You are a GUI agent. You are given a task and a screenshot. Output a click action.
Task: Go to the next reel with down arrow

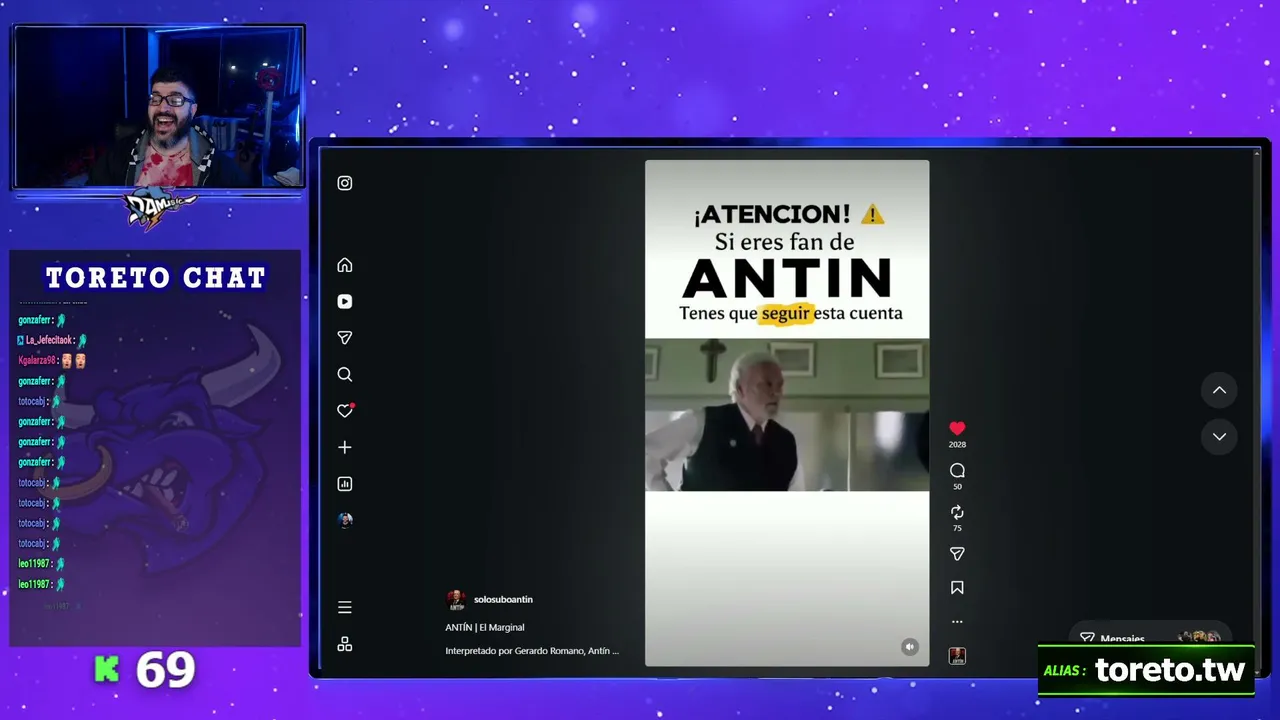tap(1219, 436)
